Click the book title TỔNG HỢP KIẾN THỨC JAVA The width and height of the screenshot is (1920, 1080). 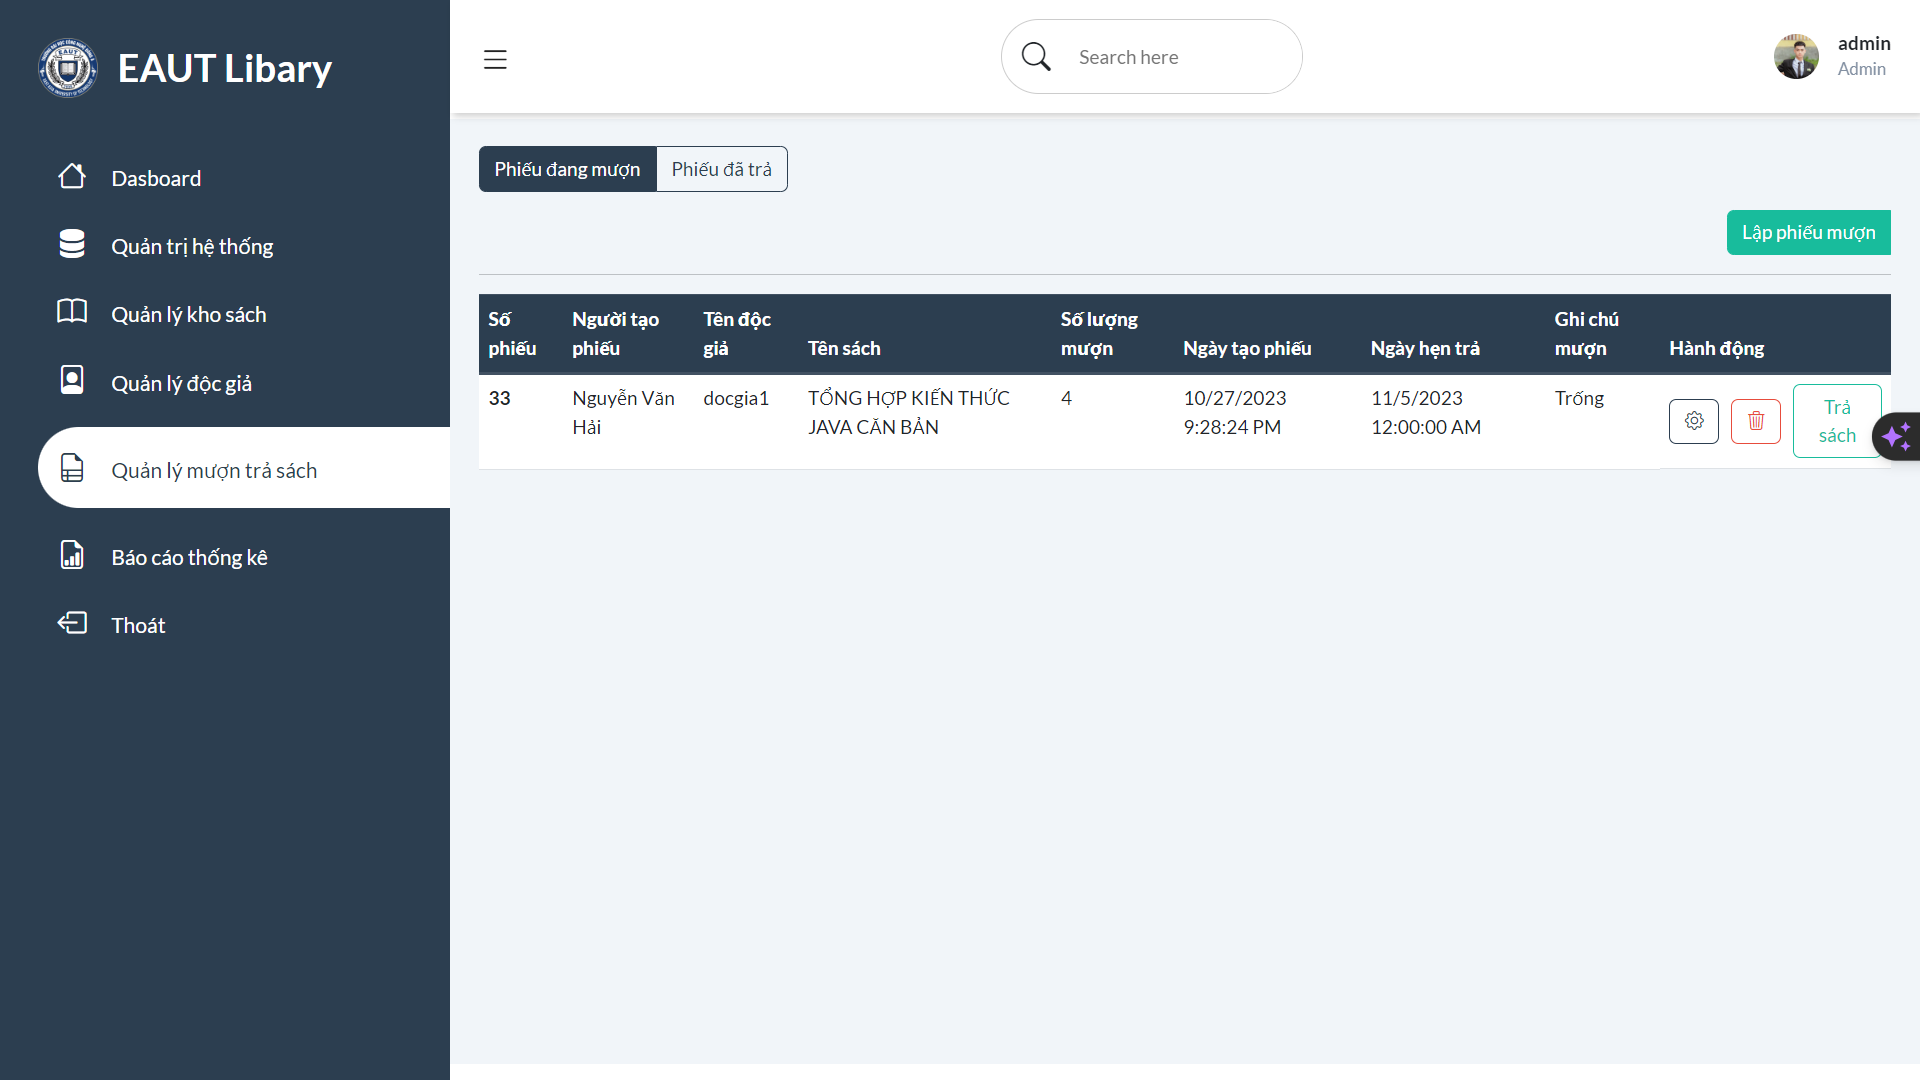(x=908, y=412)
